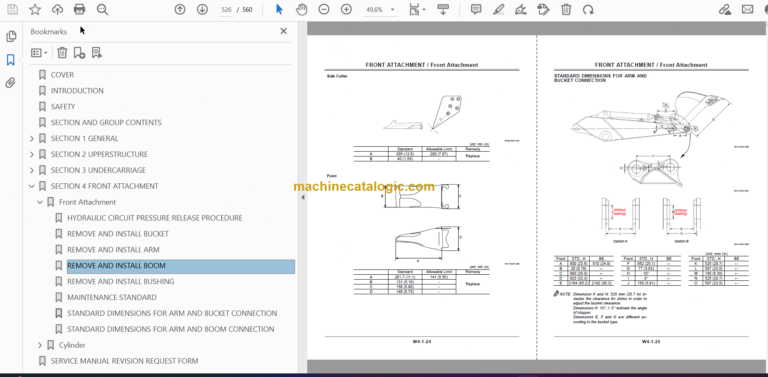Activate the hand pan tool
This screenshot has height=377, width=768.
tap(302, 9)
